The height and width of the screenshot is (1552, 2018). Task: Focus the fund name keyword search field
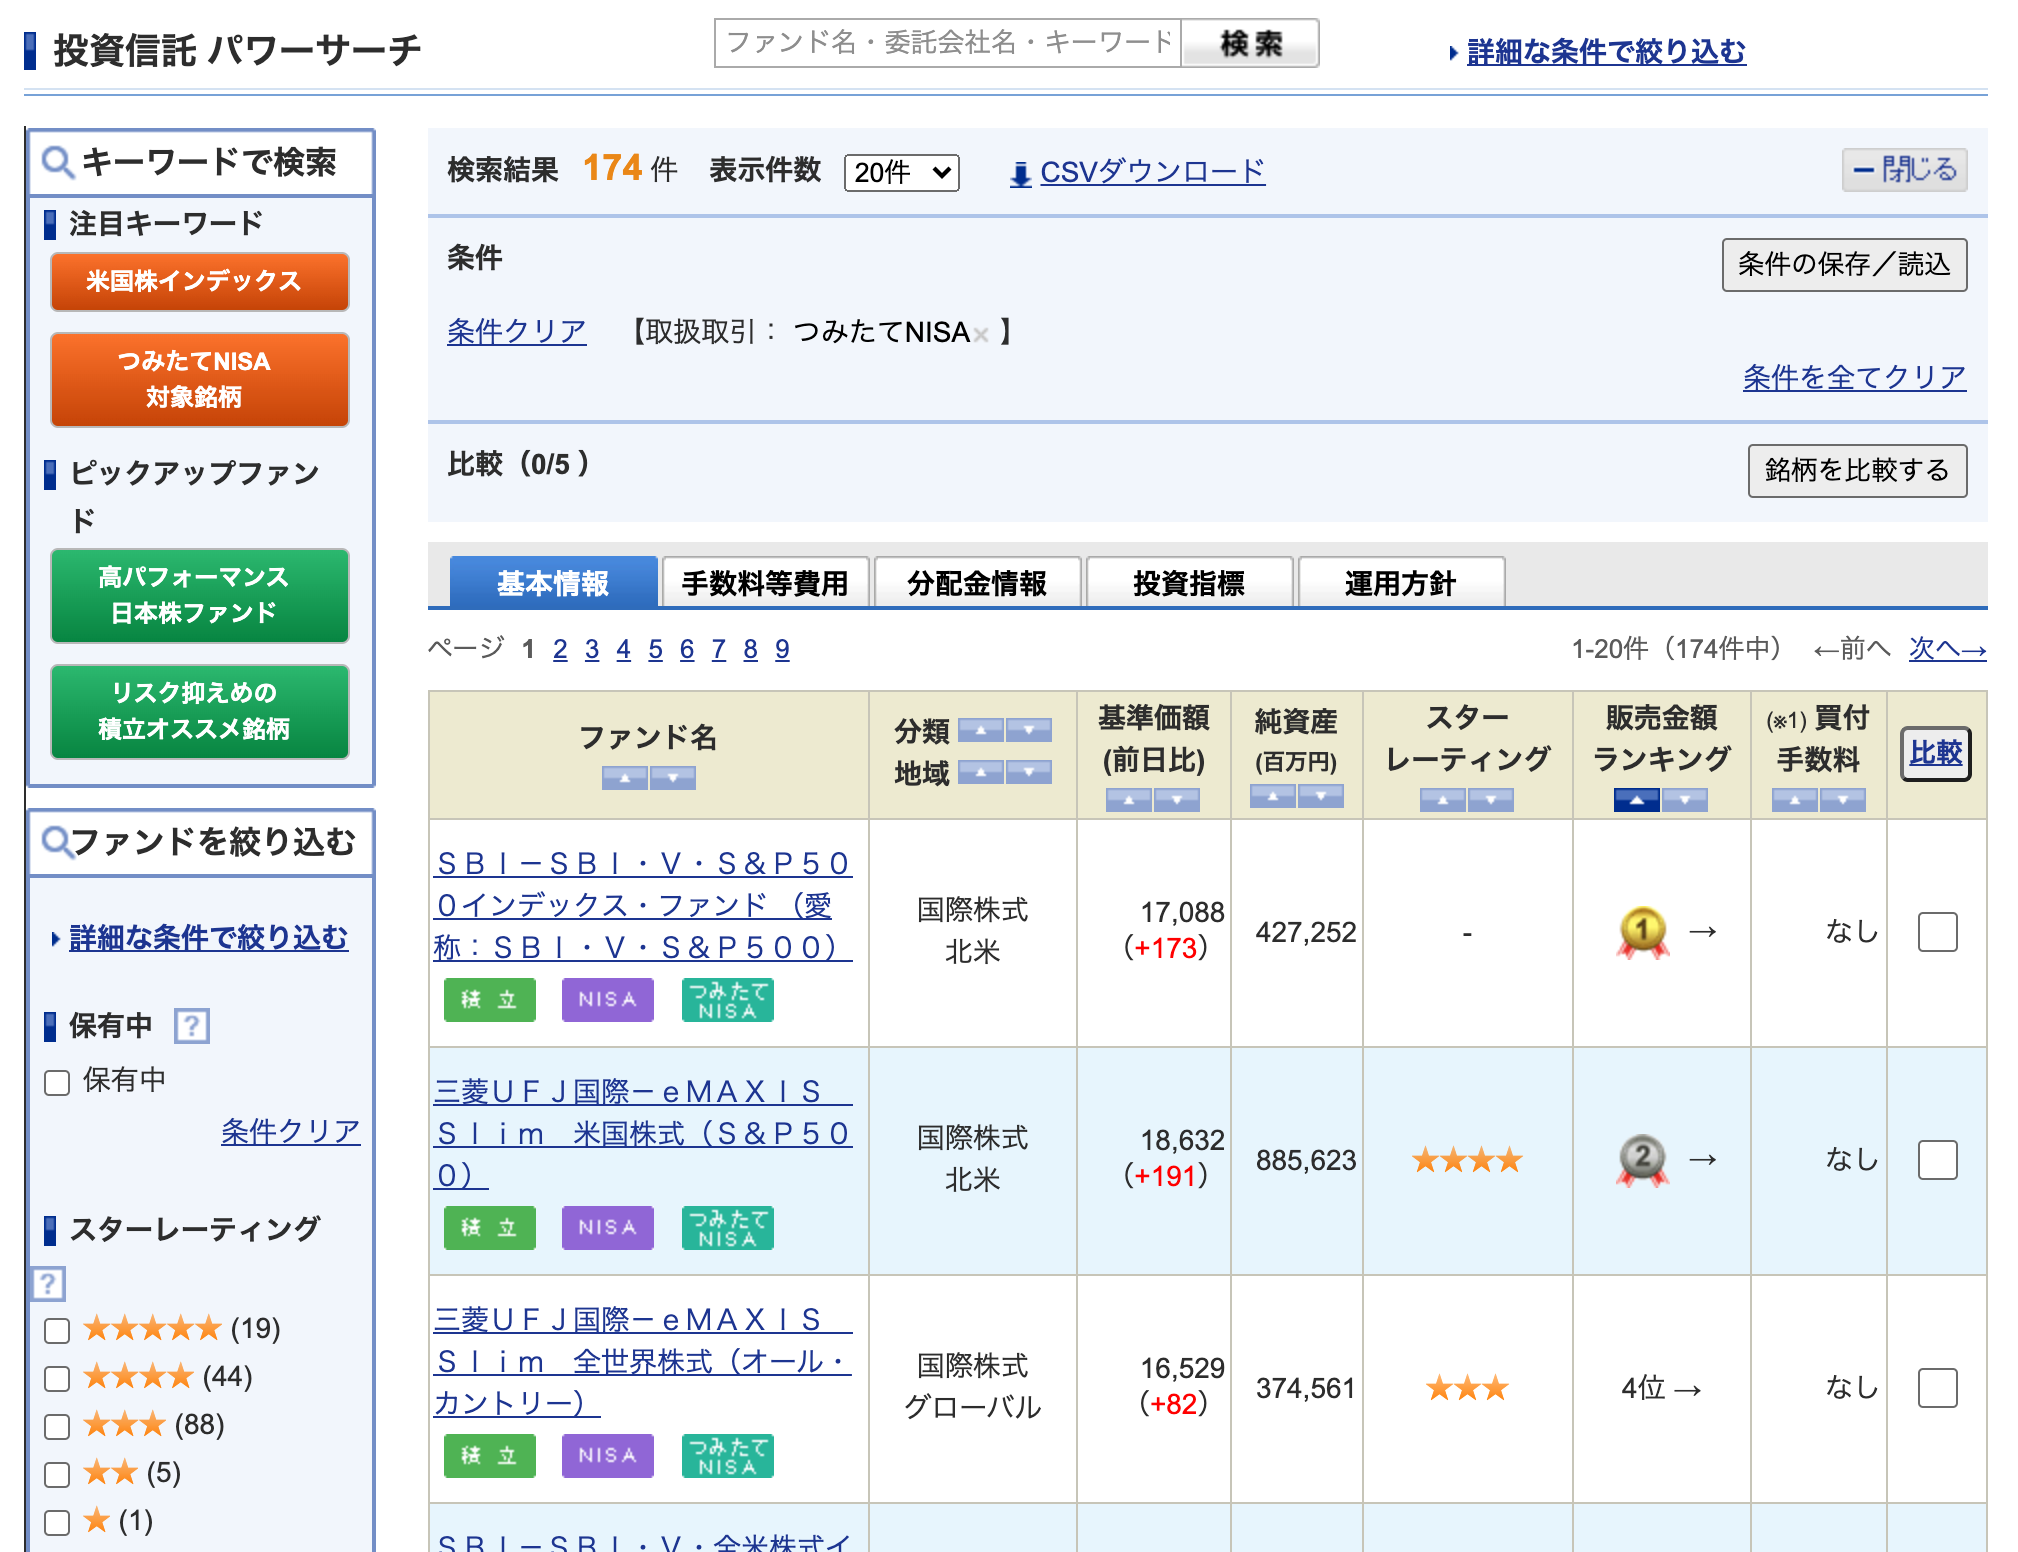[x=948, y=43]
